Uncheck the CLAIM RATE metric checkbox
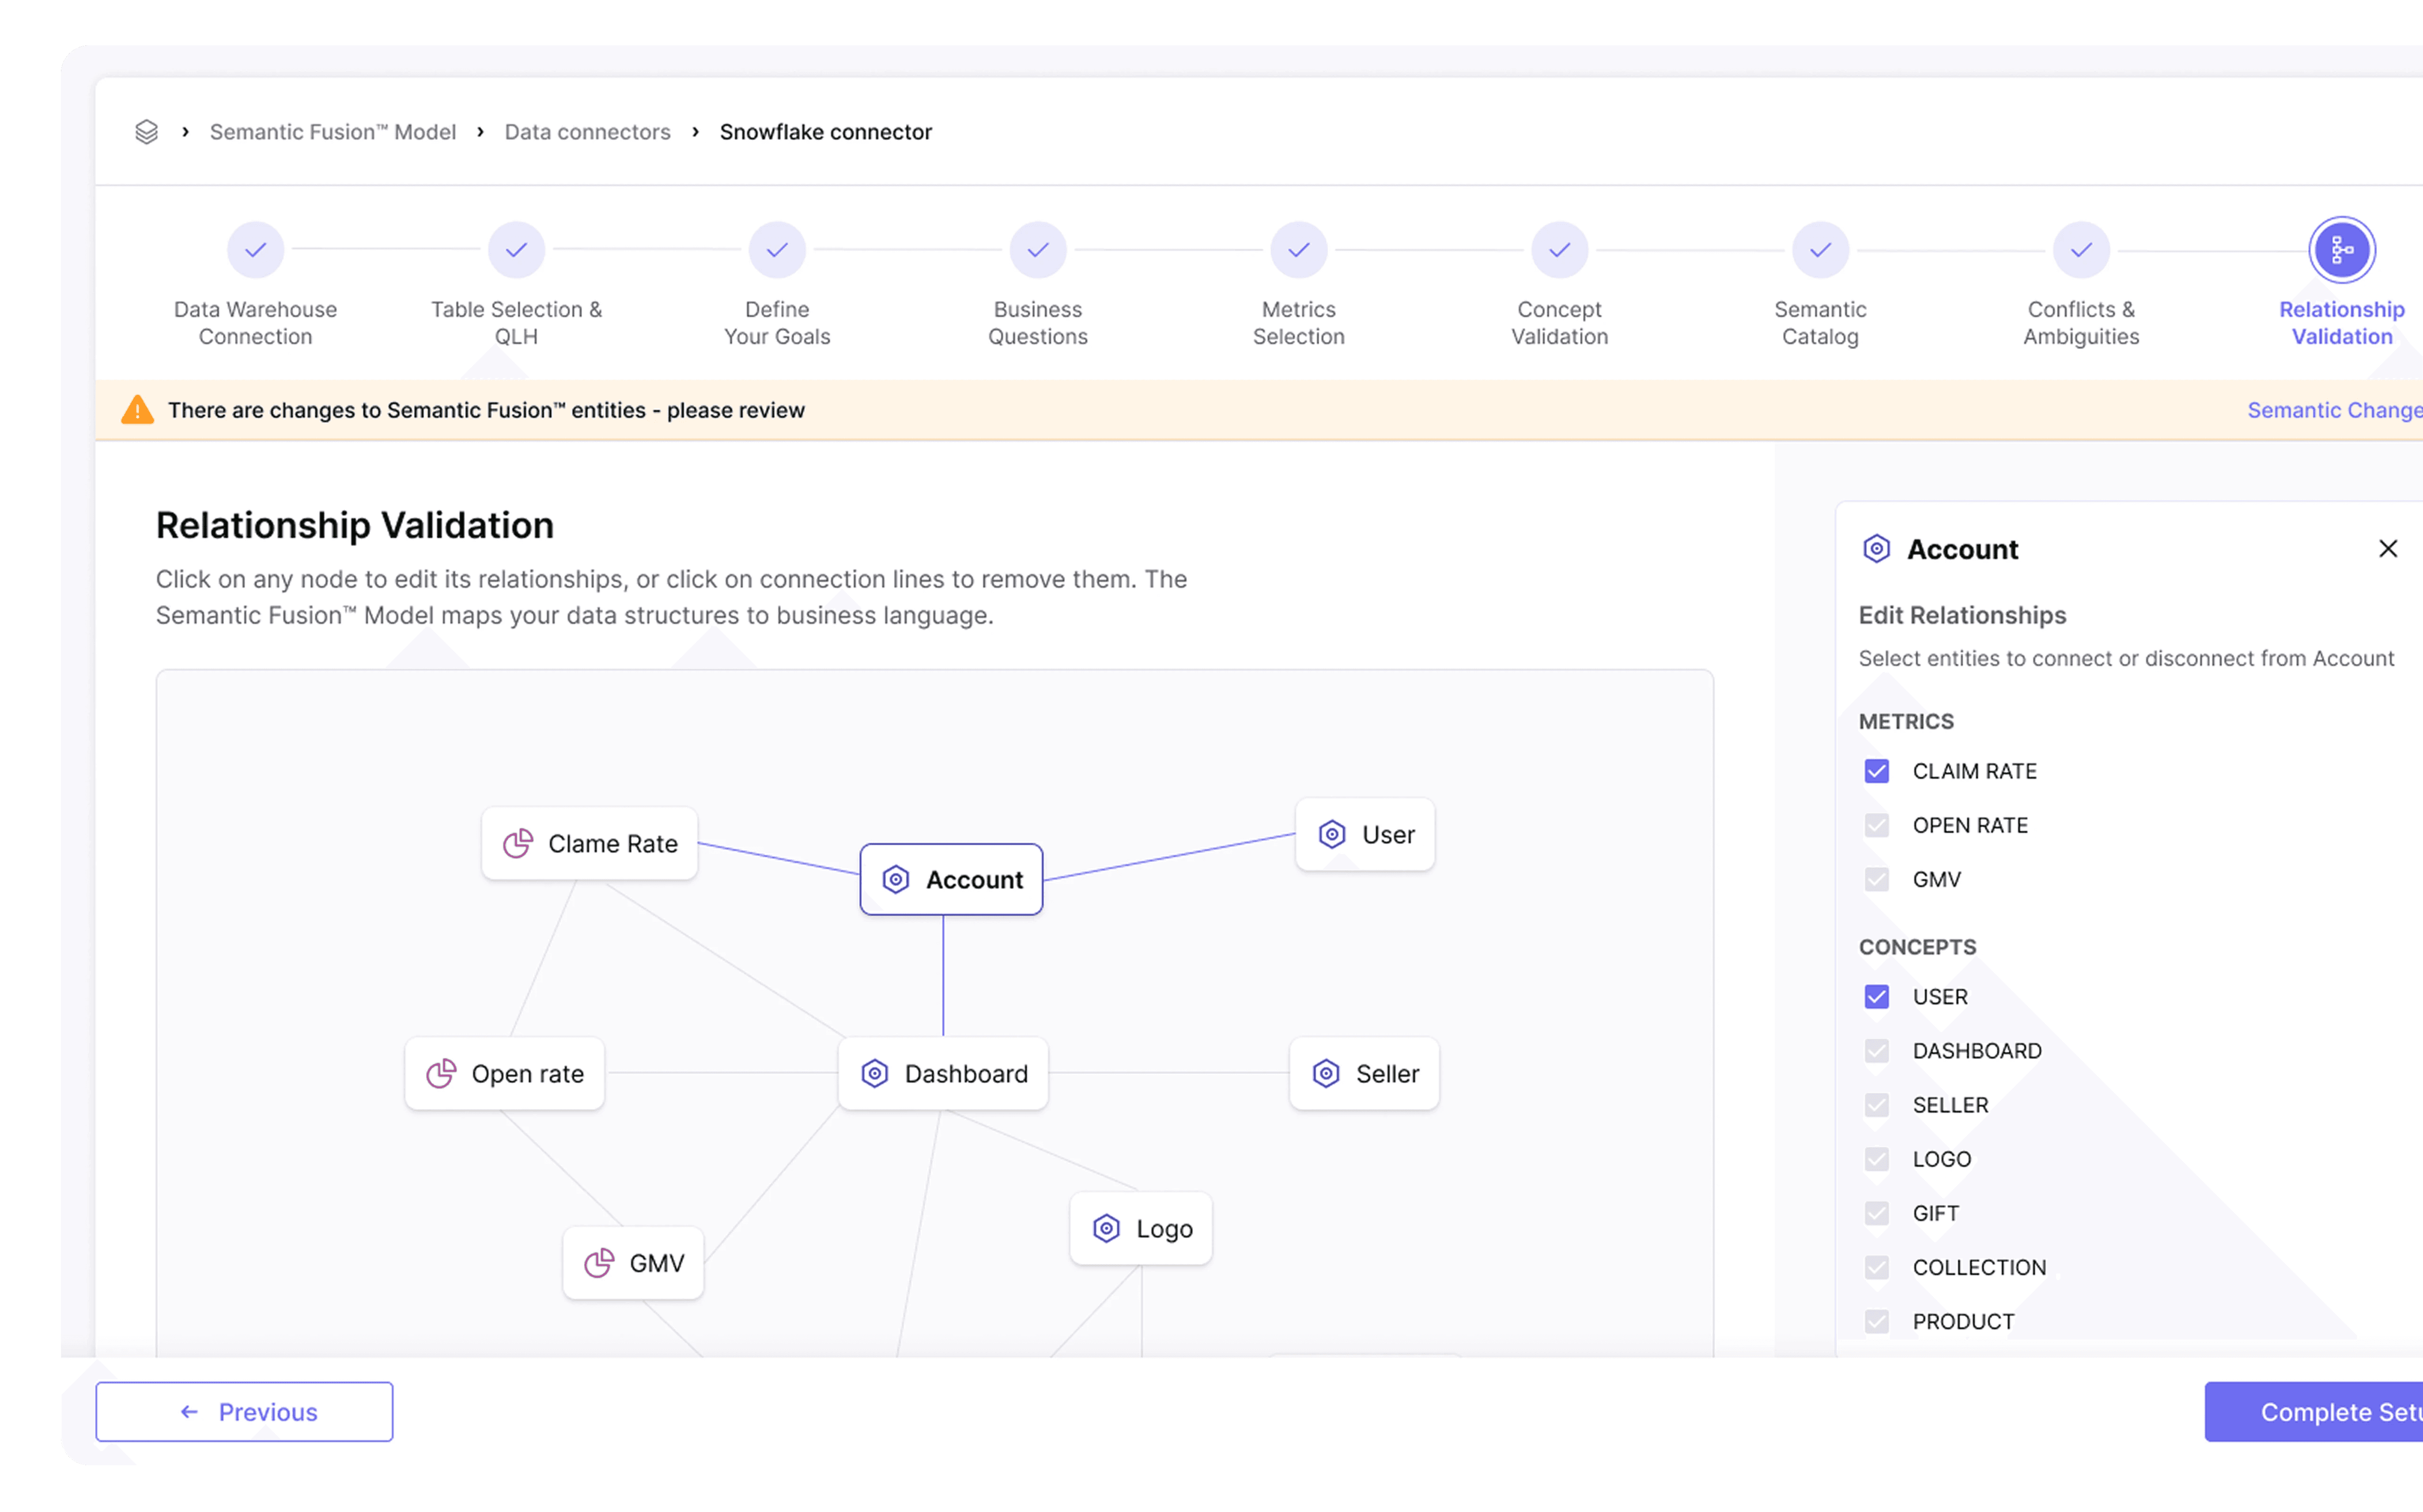This screenshot has height=1512, width=2423. click(1876, 771)
